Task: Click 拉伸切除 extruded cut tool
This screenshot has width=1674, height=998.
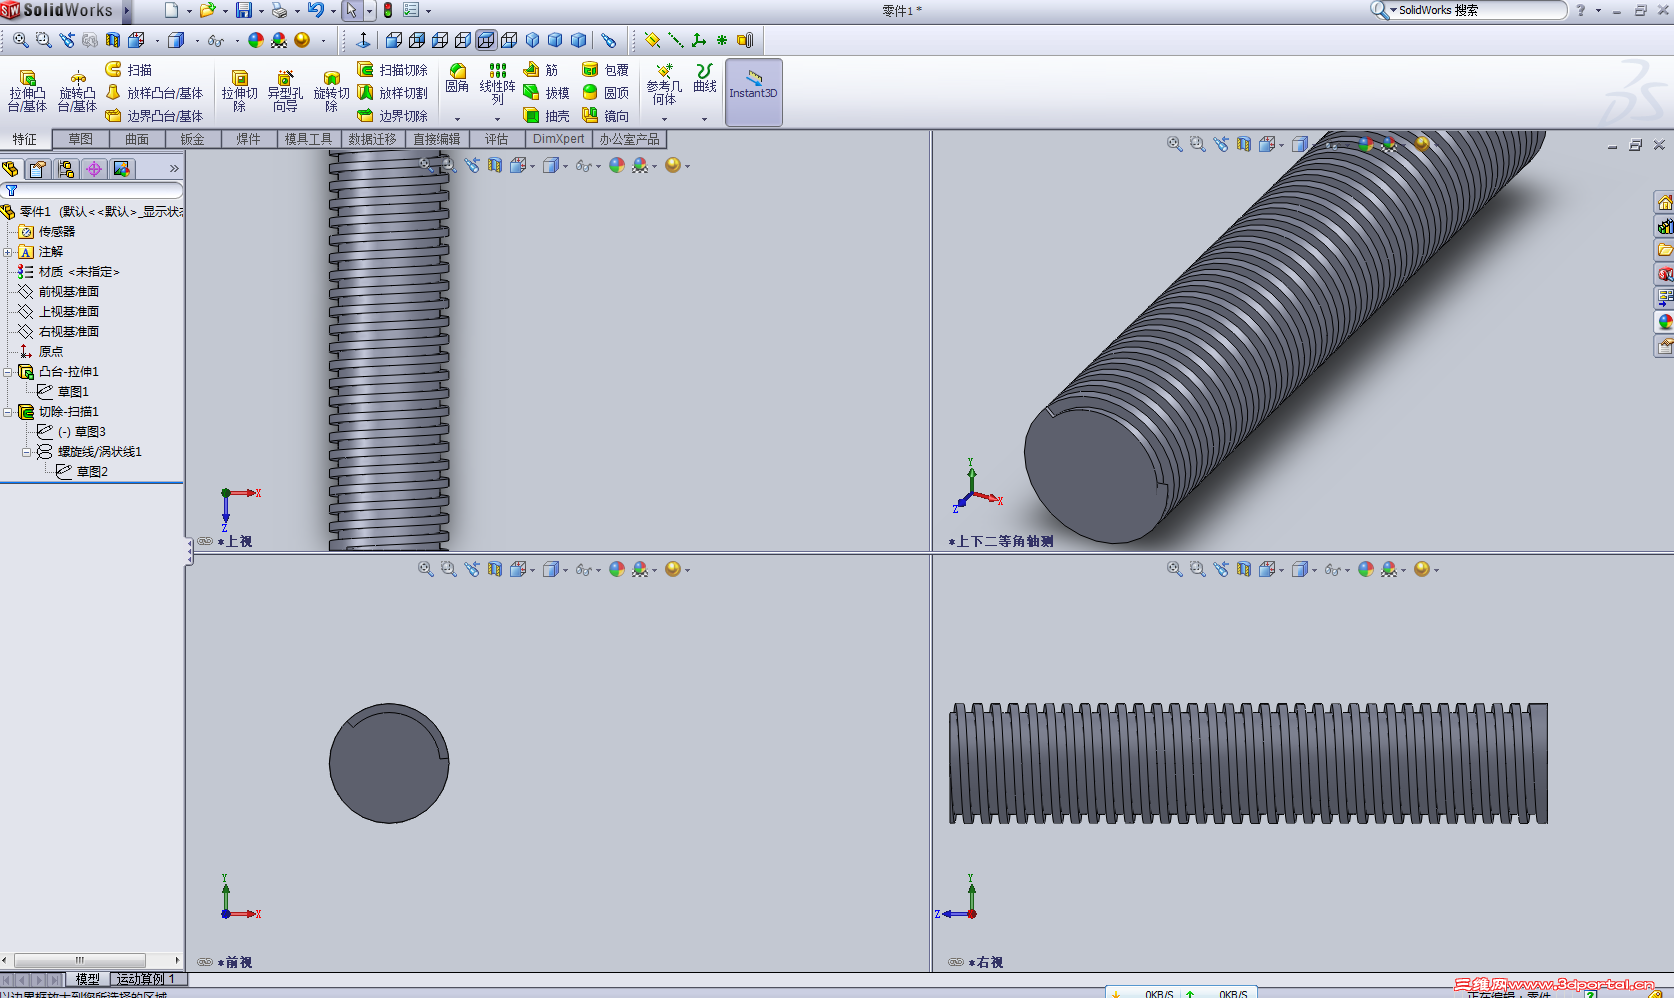Action: (239, 91)
